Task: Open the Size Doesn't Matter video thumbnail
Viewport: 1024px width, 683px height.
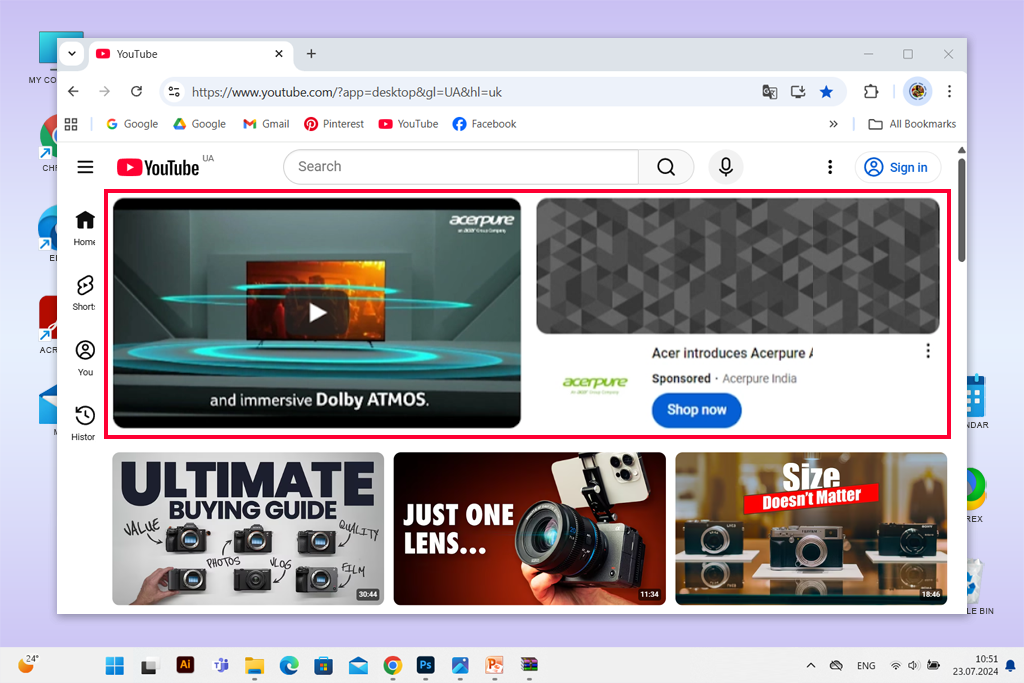Action: (811, 528)
